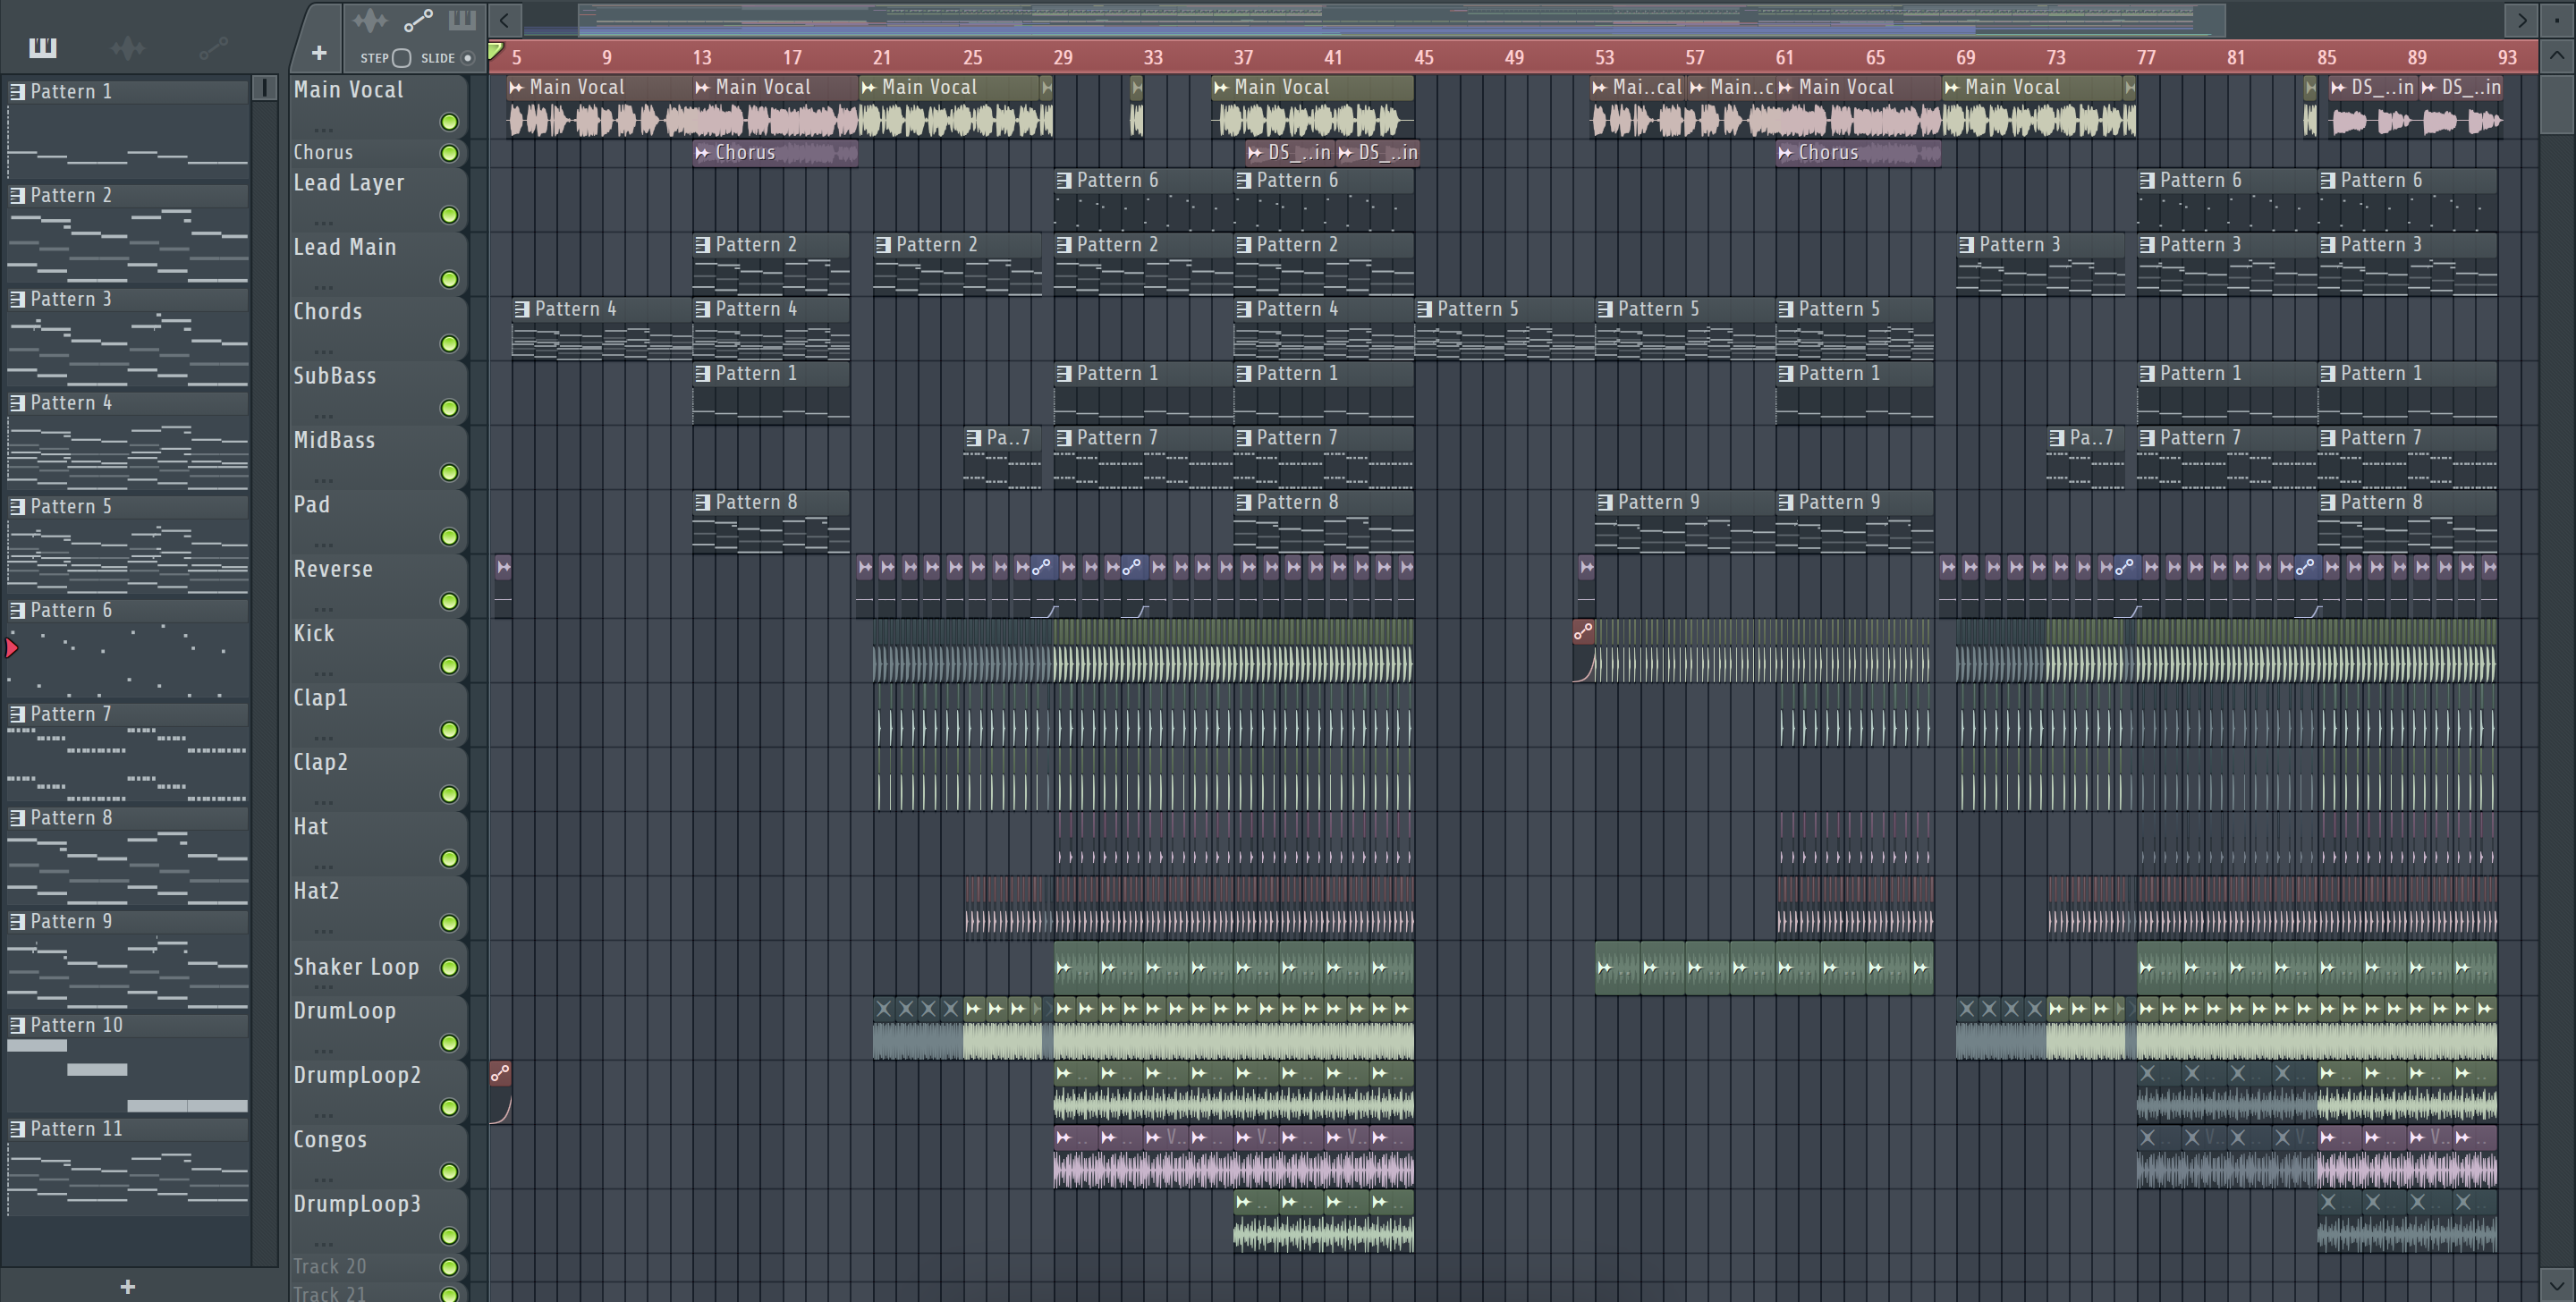Screen dimensions: 2576x1302
Task: Mute the Congos track
Action: click(449, 1172)
